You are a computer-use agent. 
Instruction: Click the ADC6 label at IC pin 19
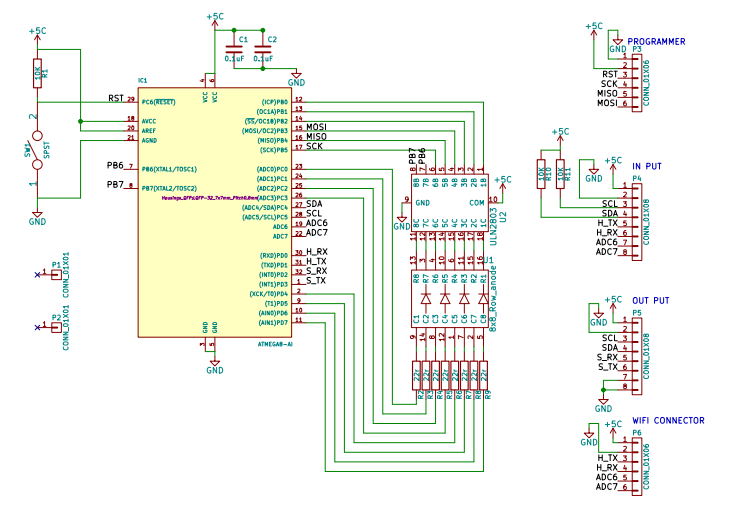(317, 223)
